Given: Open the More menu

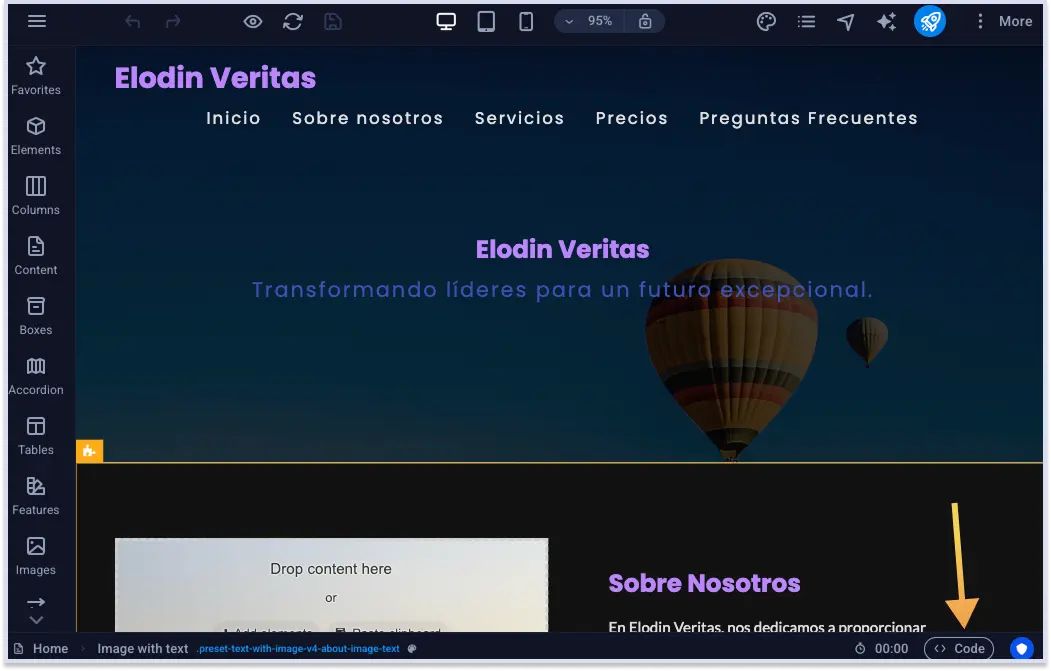Looking at the screenshot, I should click(x=1003, y=21).
